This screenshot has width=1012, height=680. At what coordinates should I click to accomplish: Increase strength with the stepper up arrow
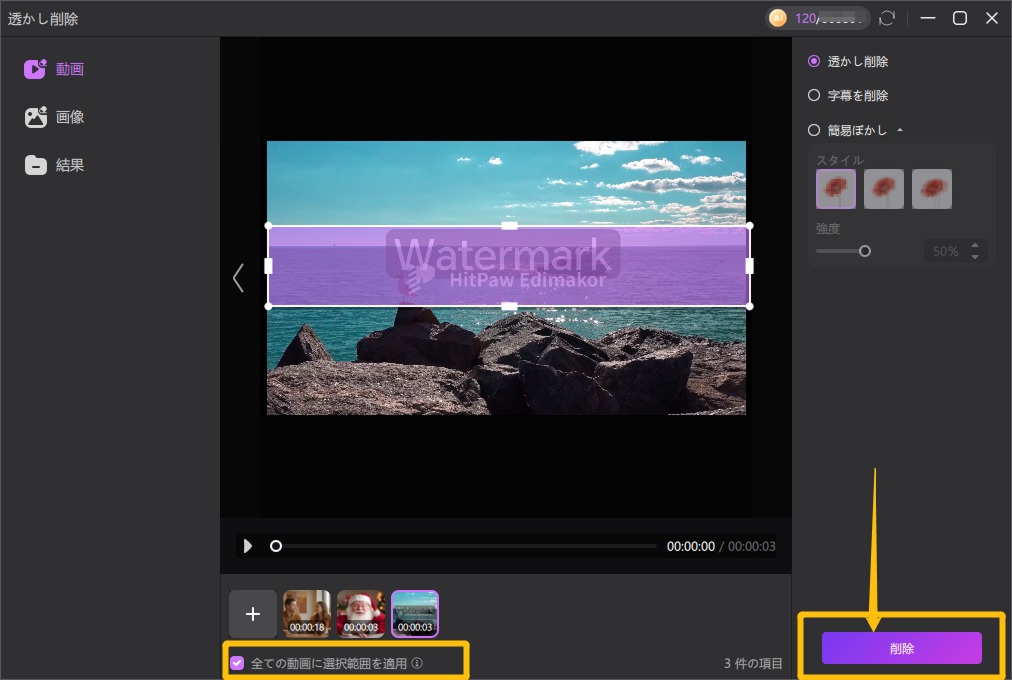tap(976, 246)
